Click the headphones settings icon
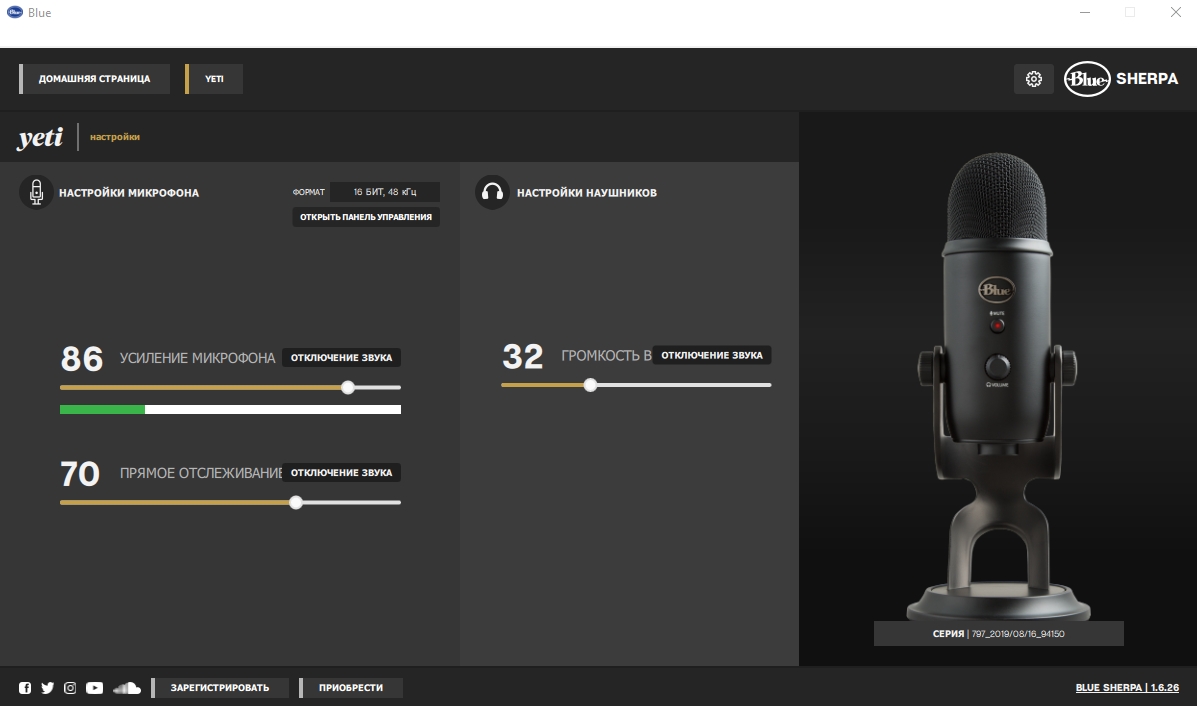The image size is (1197, 706). tap(492, 192)
